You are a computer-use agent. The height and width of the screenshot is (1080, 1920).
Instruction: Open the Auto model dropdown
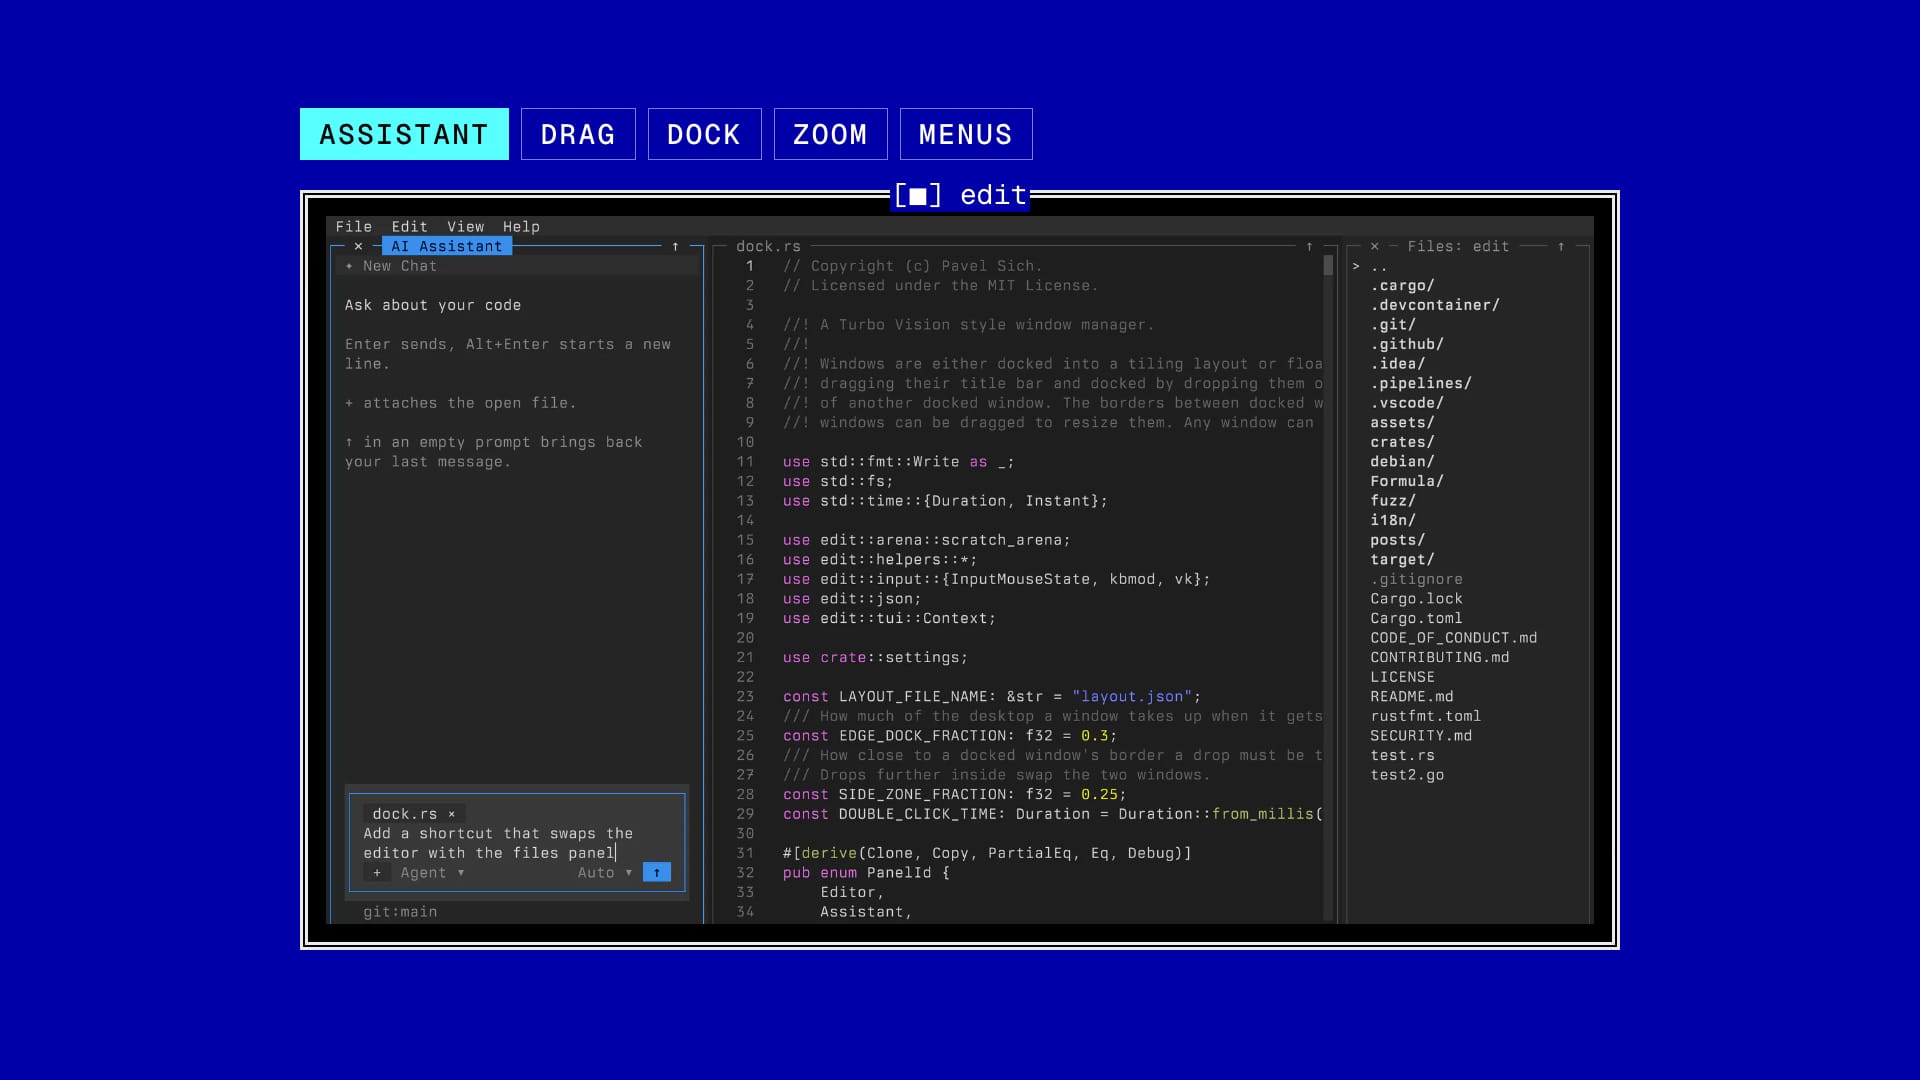[x=605, y=873]
